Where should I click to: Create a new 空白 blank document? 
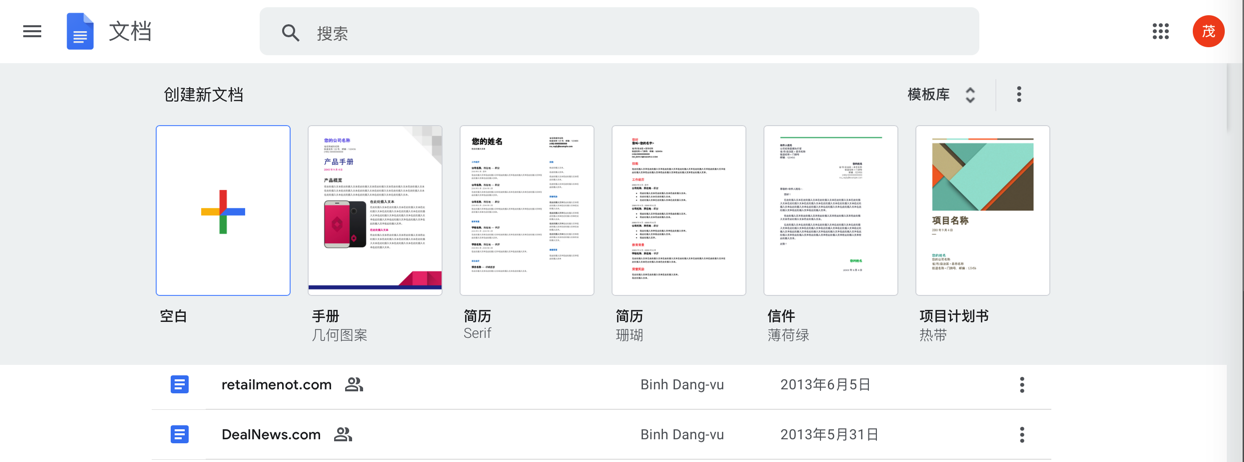tap(223, 210)
